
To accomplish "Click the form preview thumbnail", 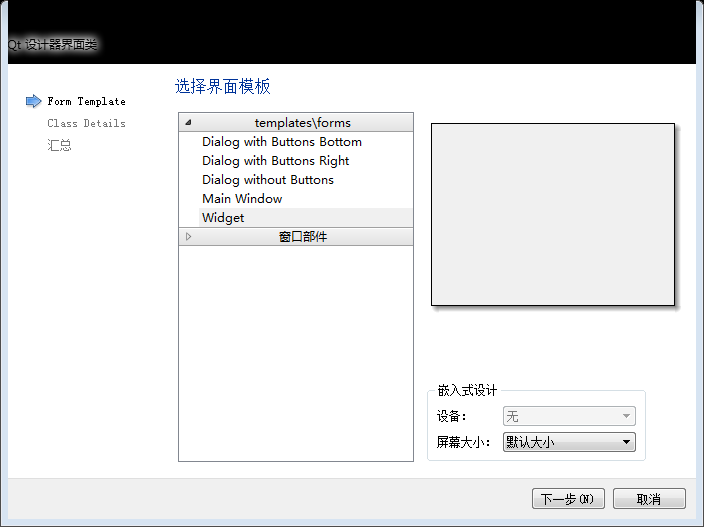I will pyautogui.click(x=553, y=215).
